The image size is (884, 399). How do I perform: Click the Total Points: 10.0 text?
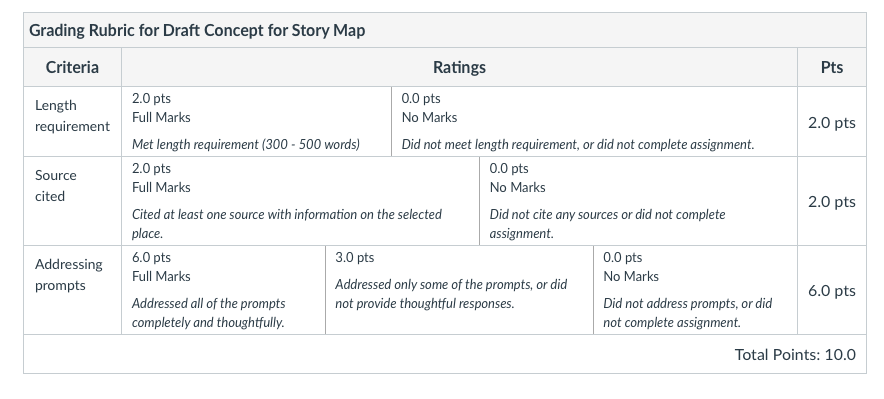795,354
